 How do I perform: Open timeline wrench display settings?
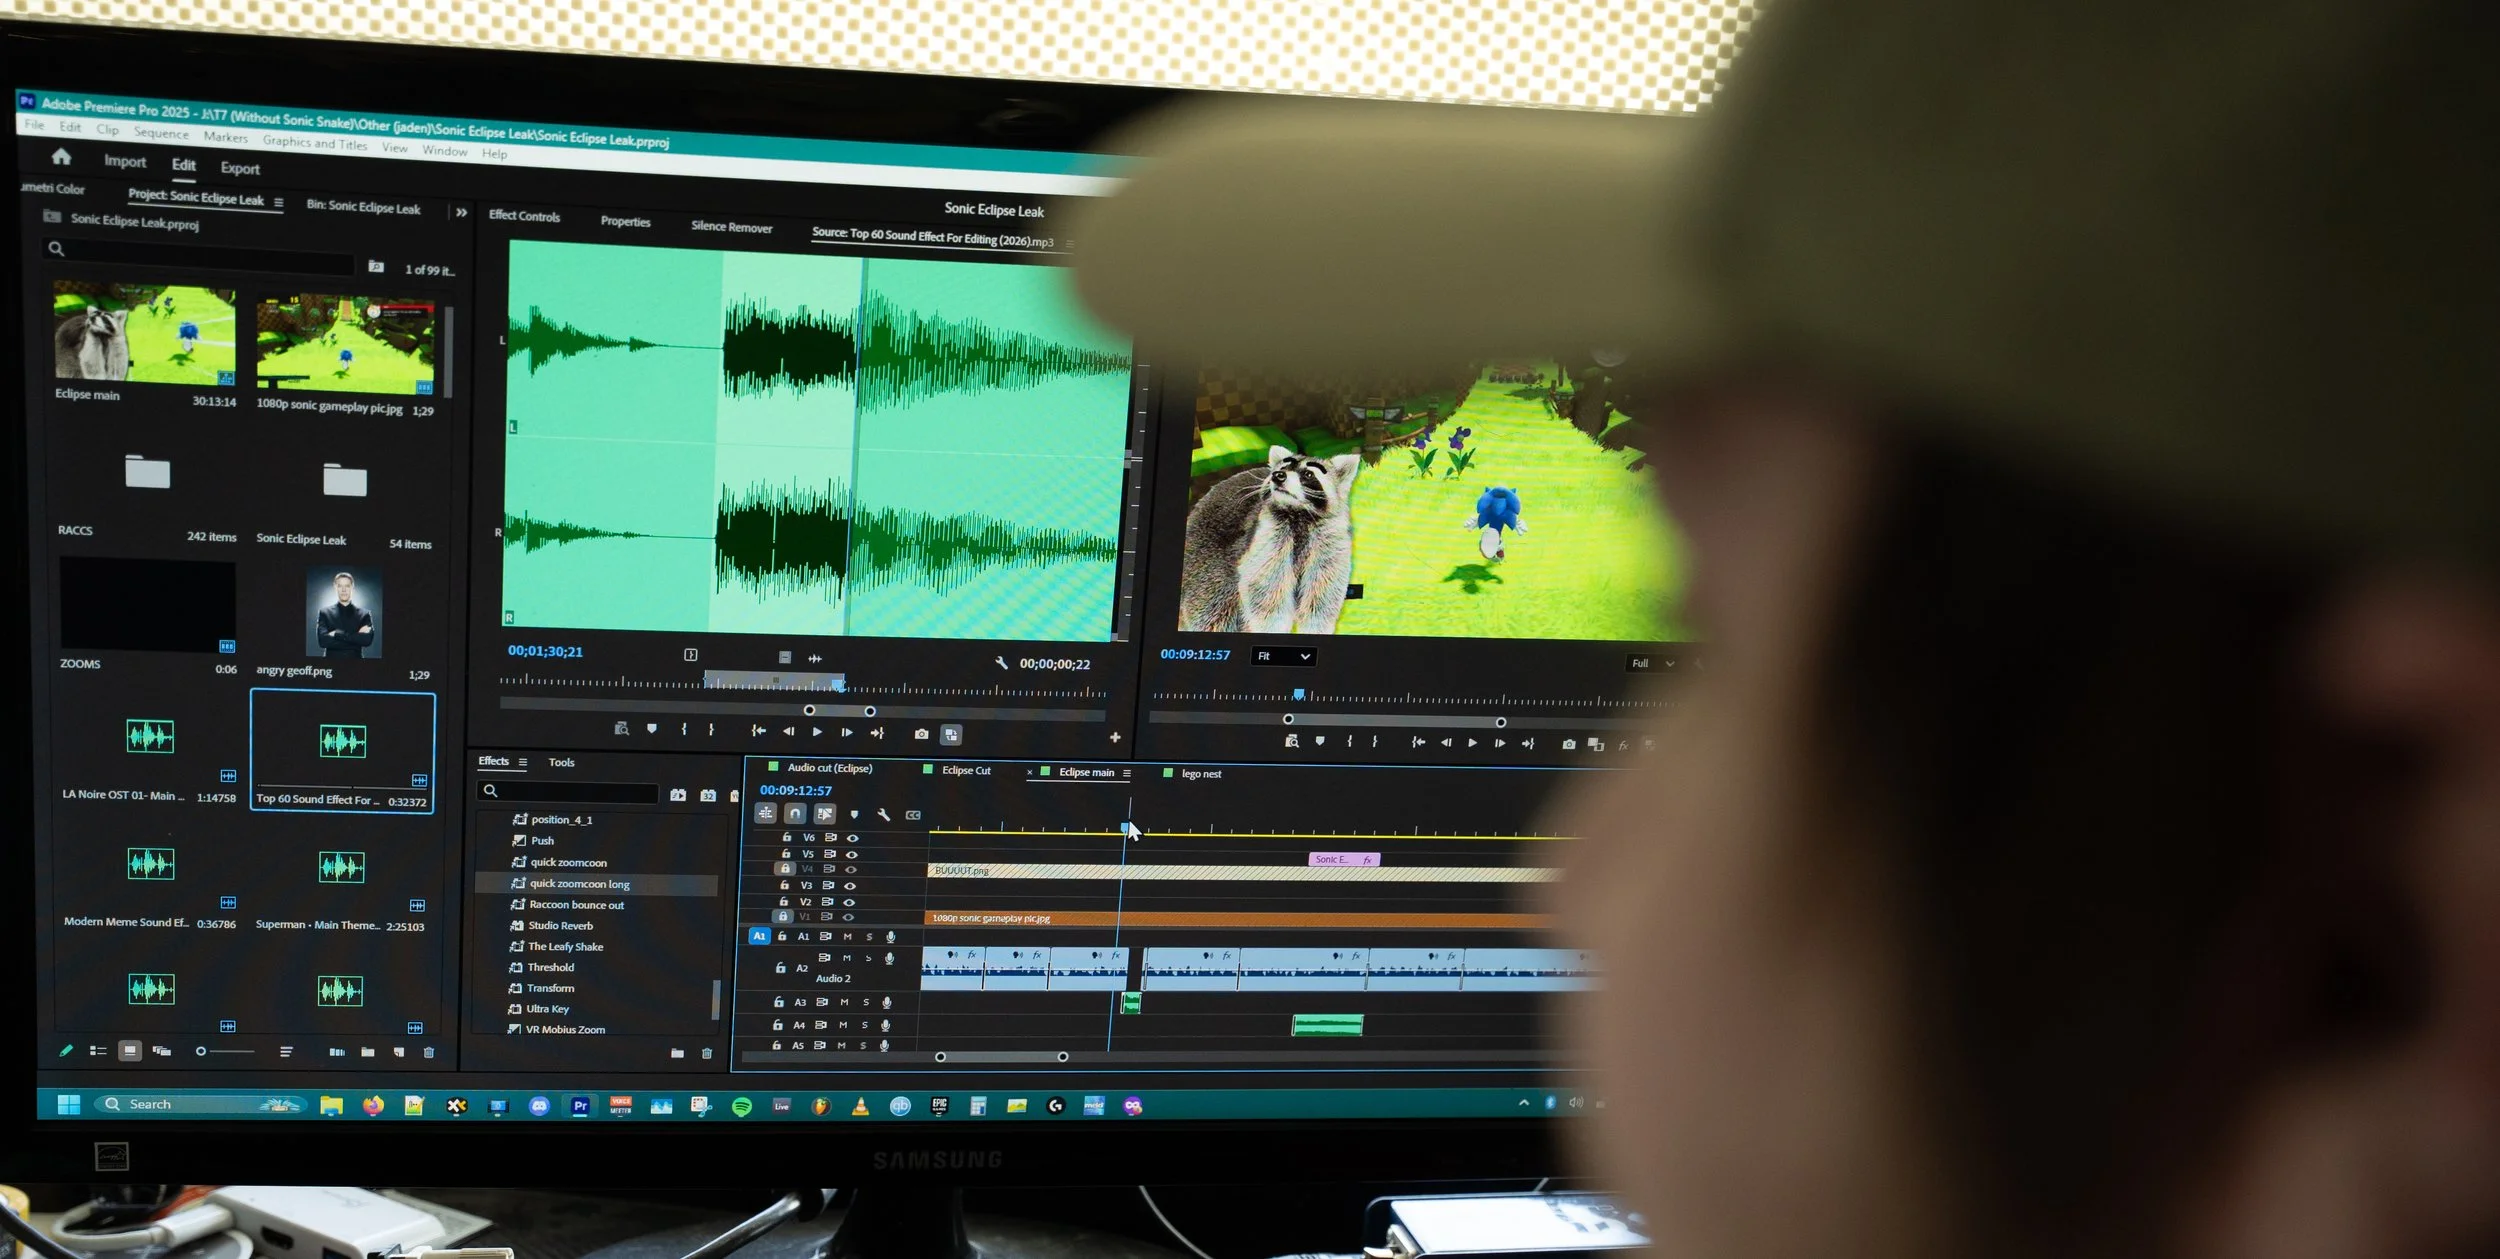[x=884, y=815]
